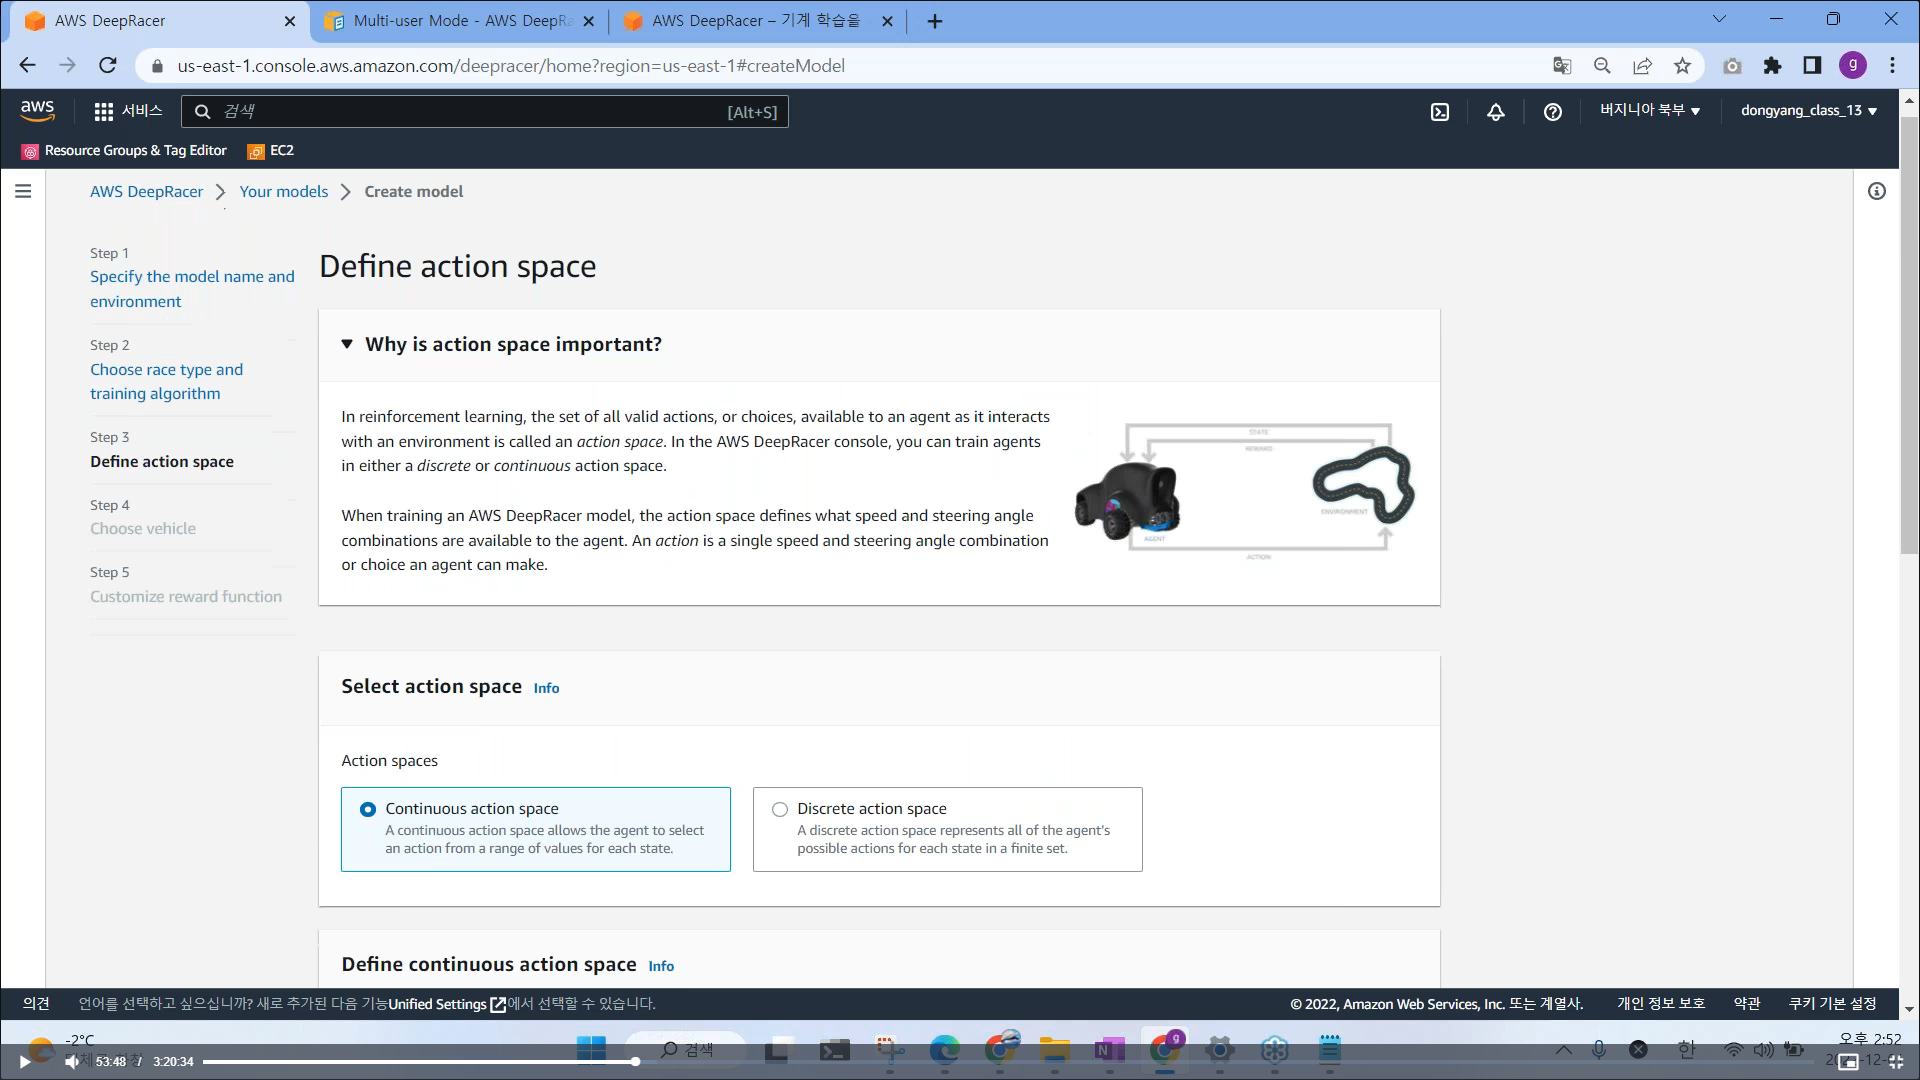Screen dimensions: 1920x1080
Task: Click the AWS logo home icon
Action: (x=37, y=111)
